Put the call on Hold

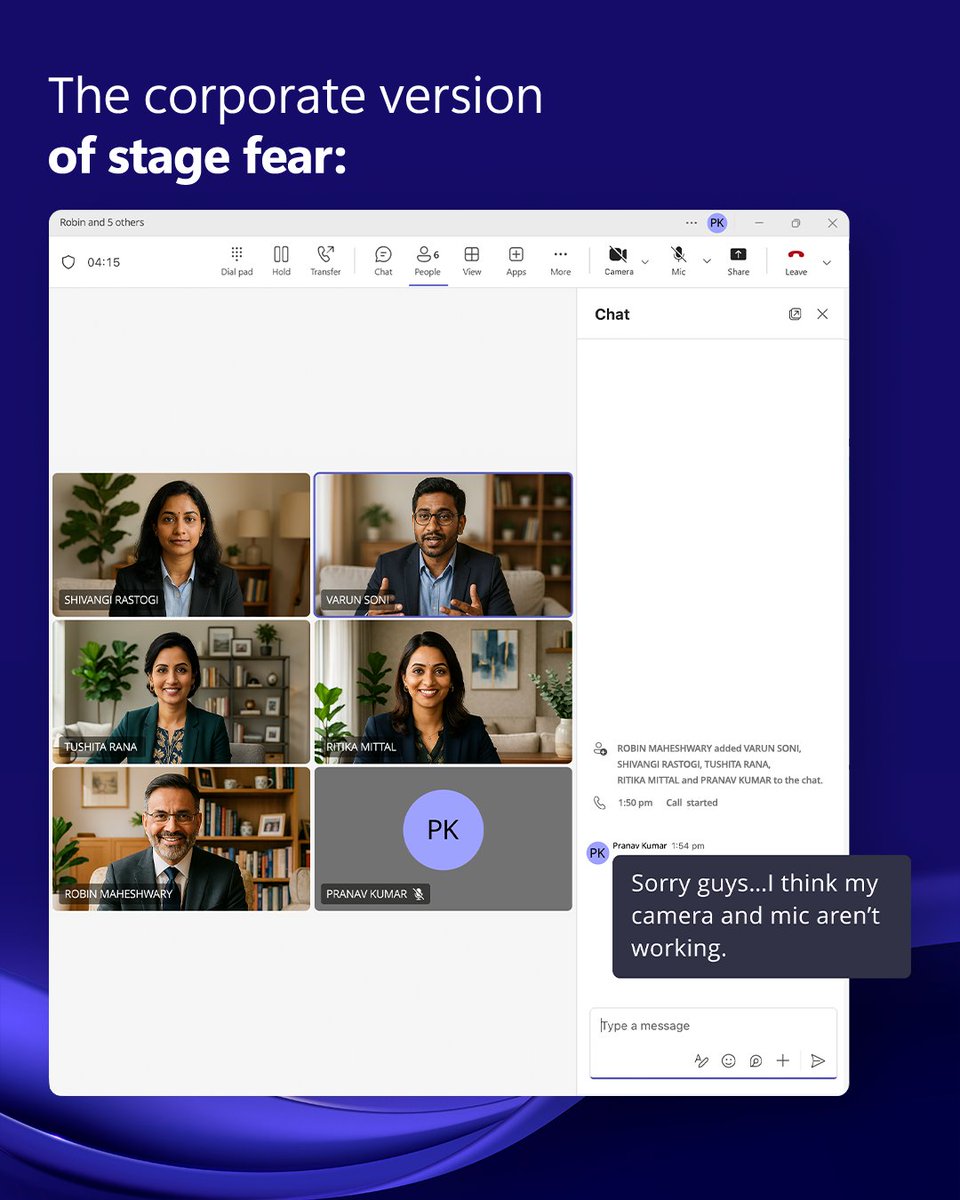point(281,261)
